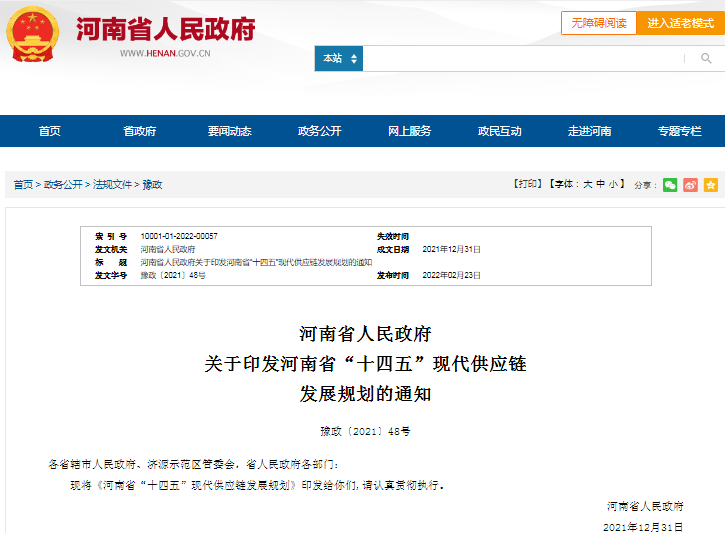The height and width of the screenshot is (533, 725).
Task: Share article via Weibo icon
Action: [x=690, y=185]
